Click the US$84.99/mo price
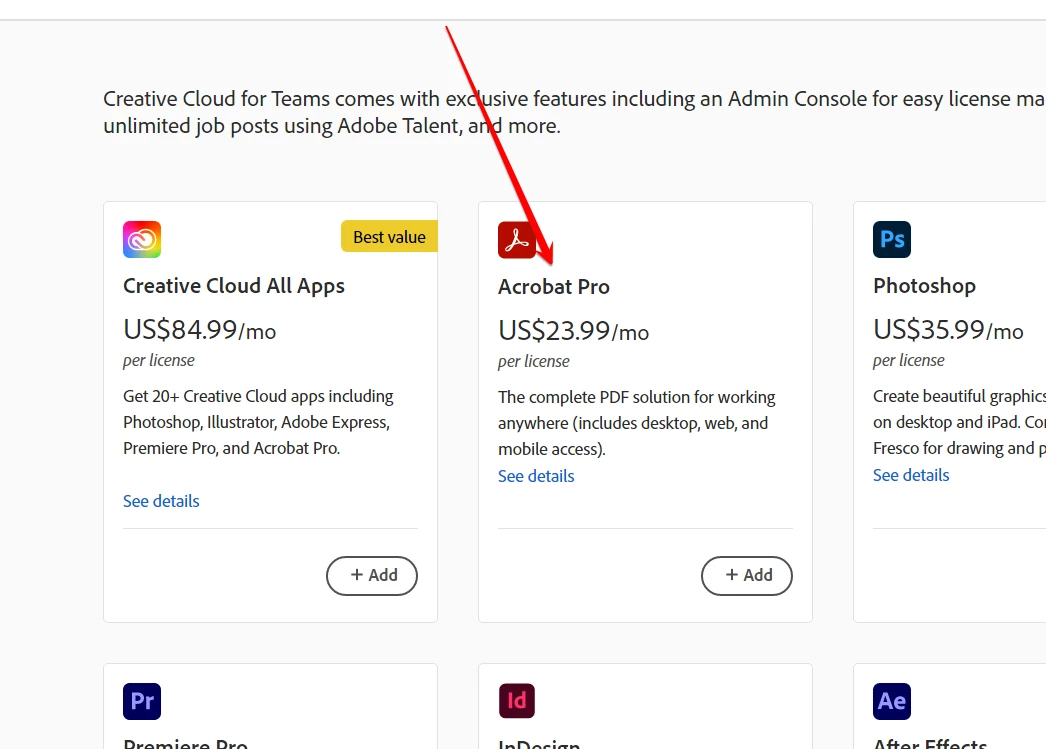Image resolution: width=1046 pixels, height=749 pixels. coord(199,329)
